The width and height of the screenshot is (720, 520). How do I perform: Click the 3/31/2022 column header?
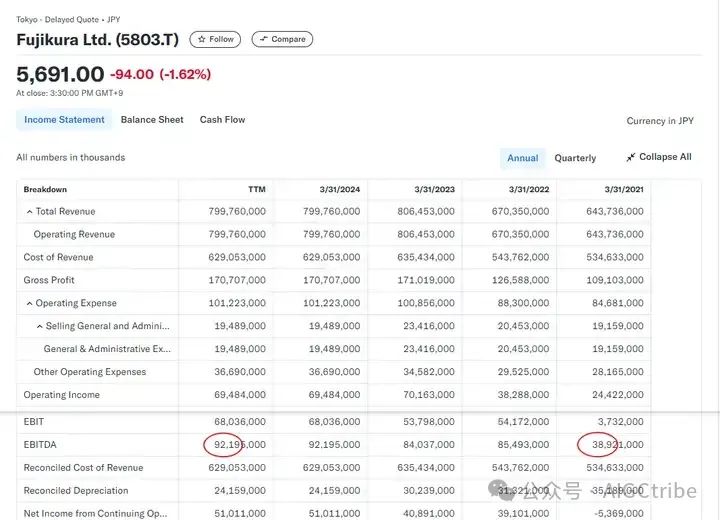pyautogui.click(x=529, y=189)
